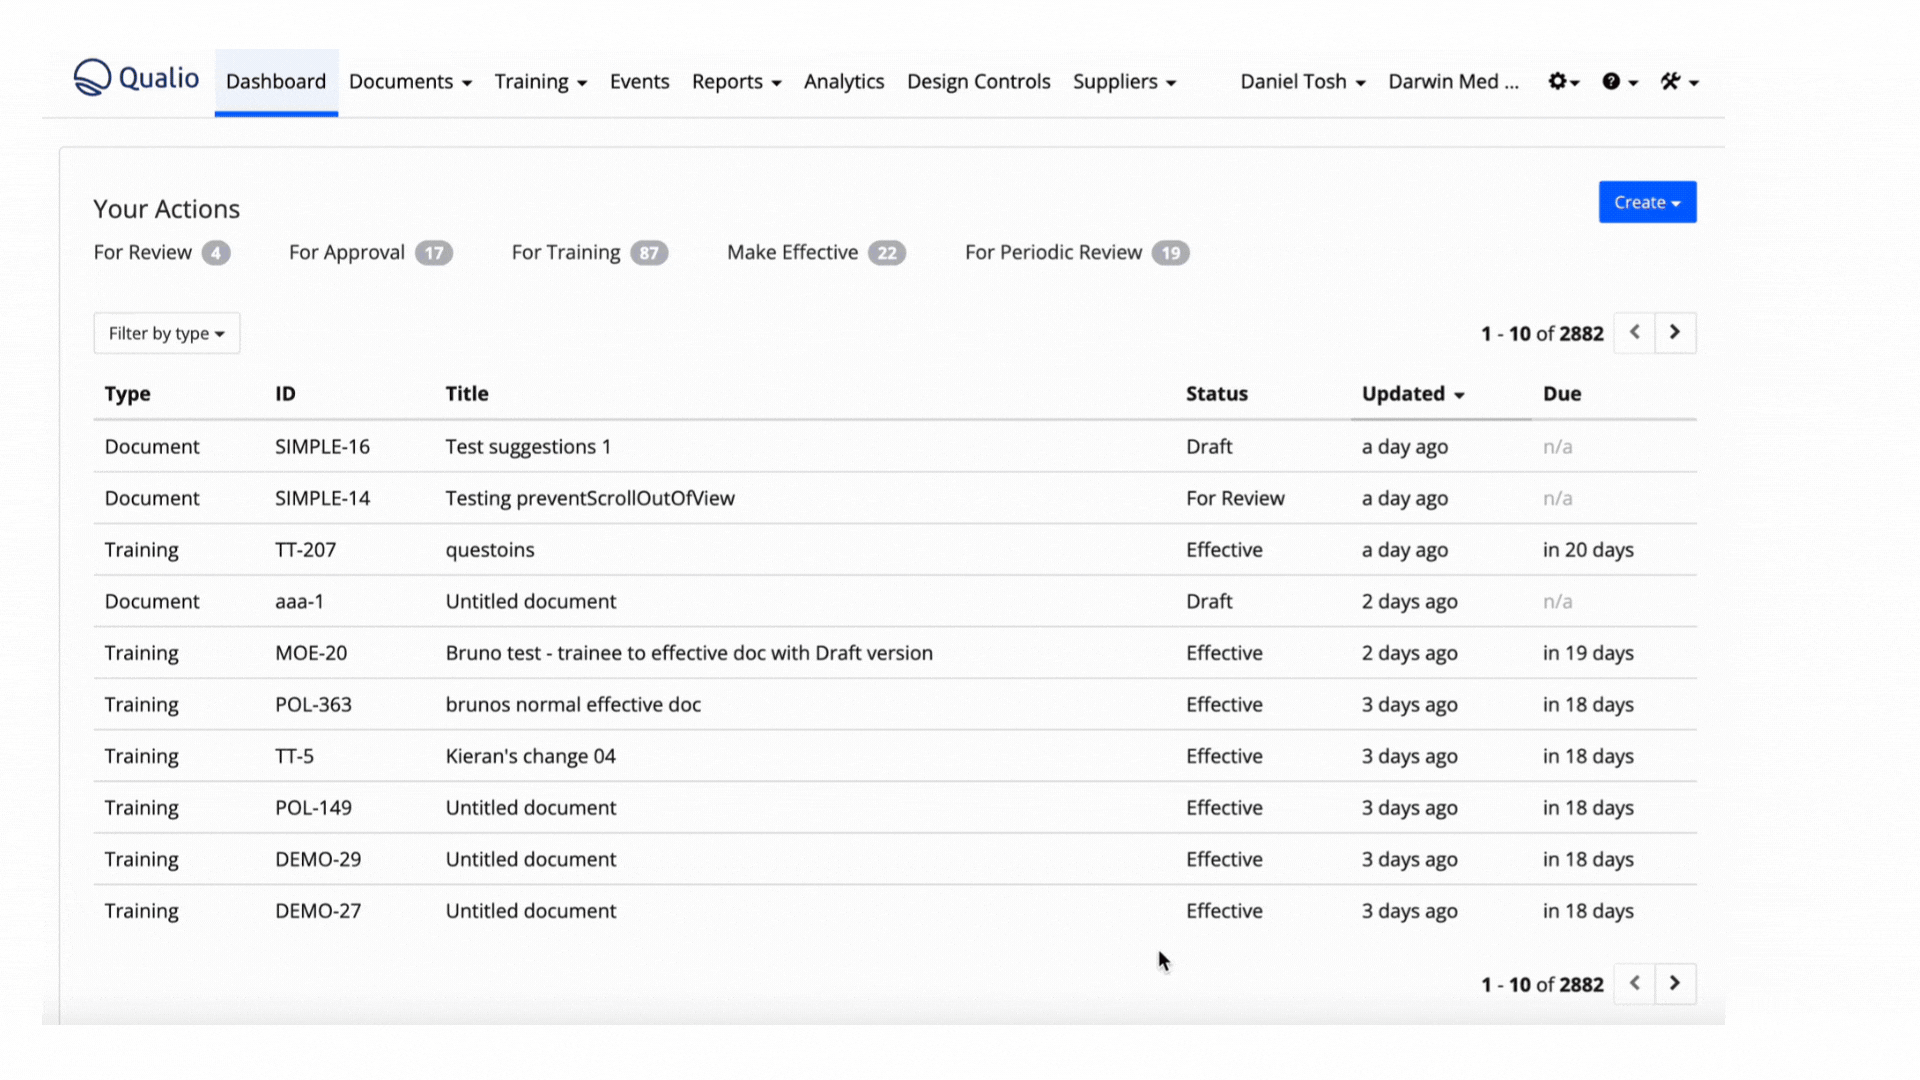Expand the Training menu

[541, 82]
